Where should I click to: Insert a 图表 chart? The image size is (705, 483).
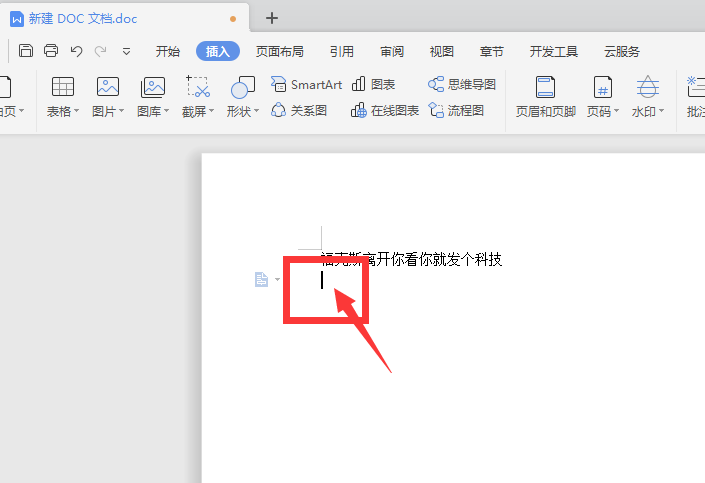[x=373, y=85]
